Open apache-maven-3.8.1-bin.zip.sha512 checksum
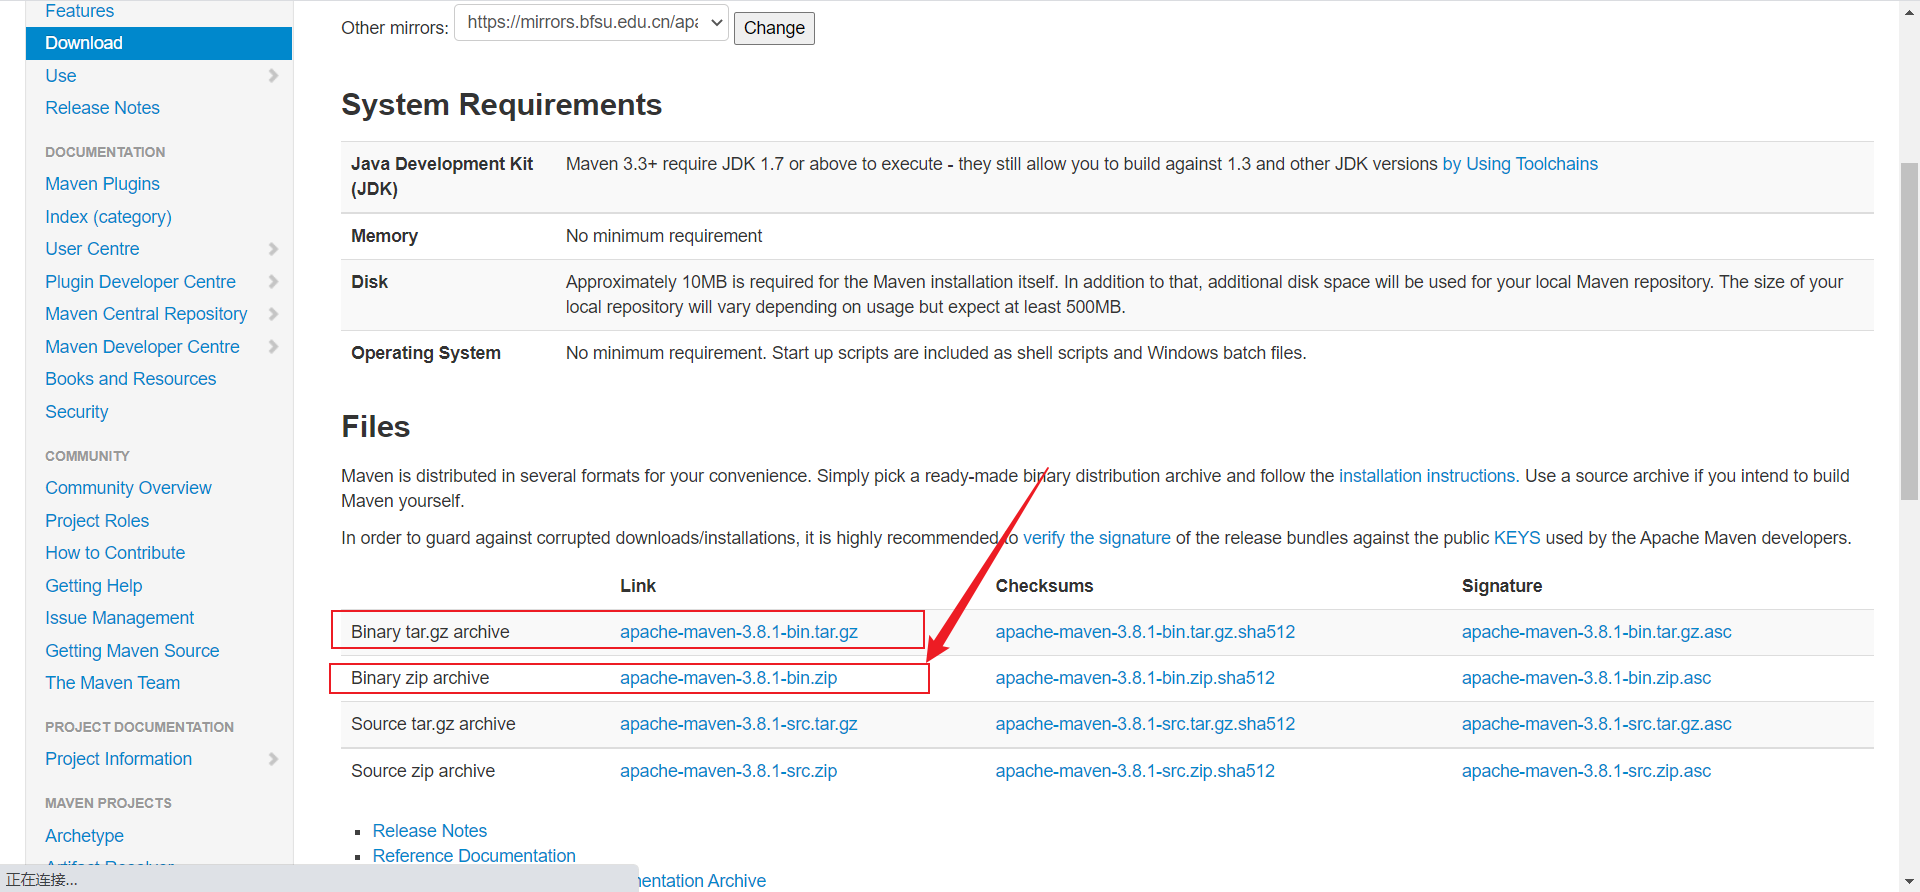 (x=1135, y=678)
